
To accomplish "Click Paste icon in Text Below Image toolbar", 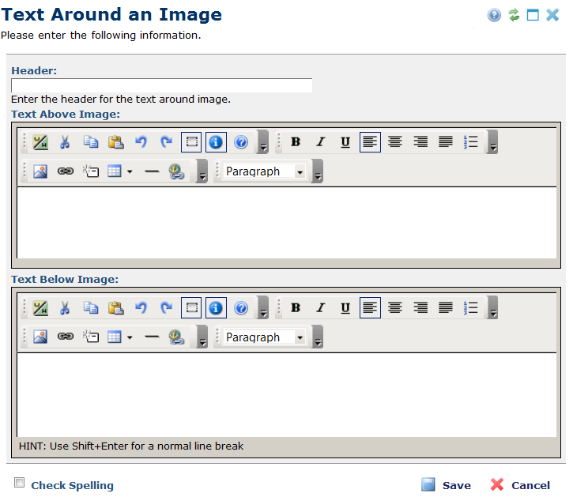I will (x=115, y=308).
